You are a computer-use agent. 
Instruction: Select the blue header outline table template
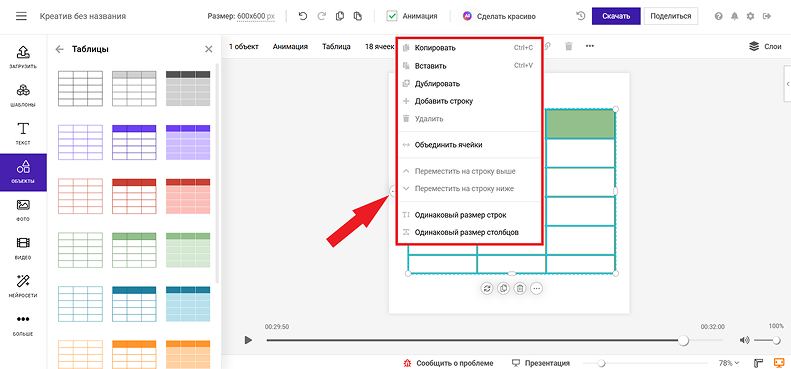(x=134, y=304)
